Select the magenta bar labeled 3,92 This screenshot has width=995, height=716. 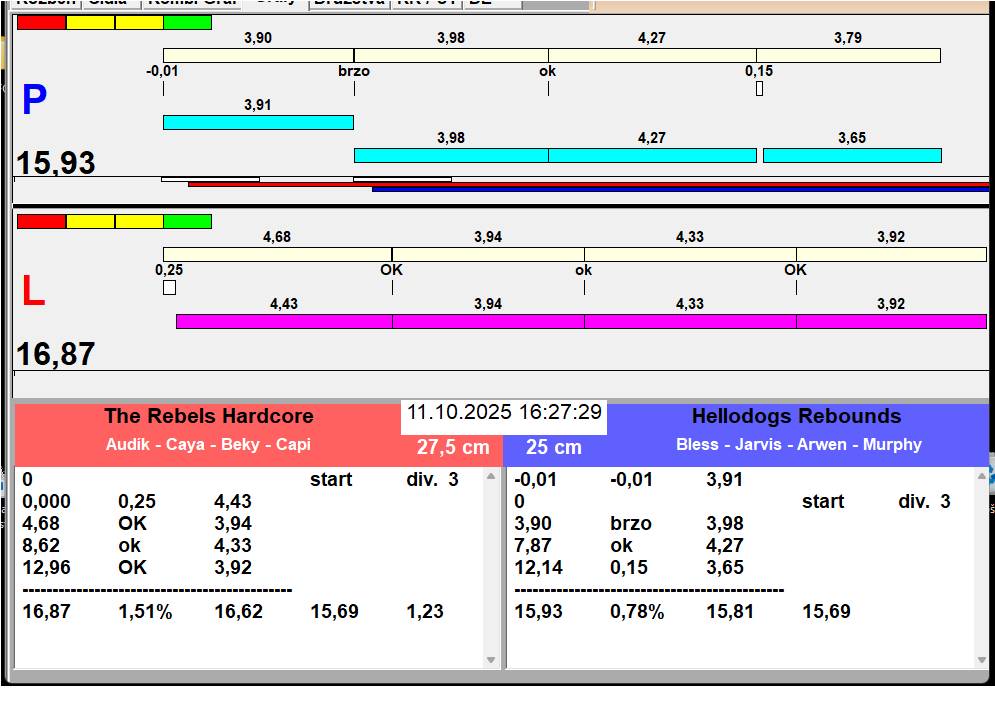click(x=892, y=321)
